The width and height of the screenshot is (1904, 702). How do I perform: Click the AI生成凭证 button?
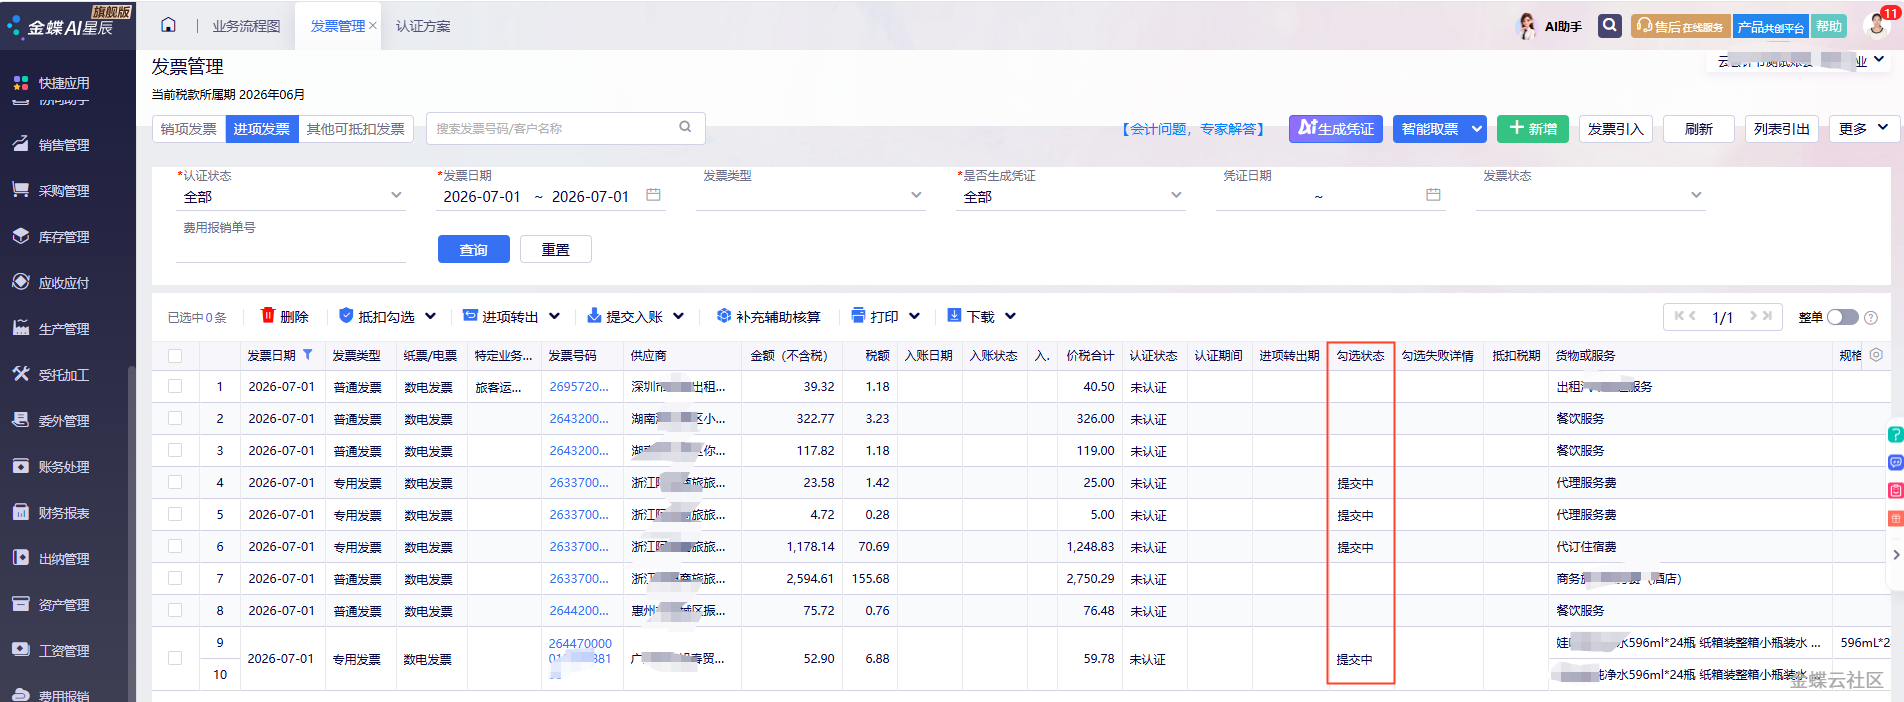point(1335,129)
